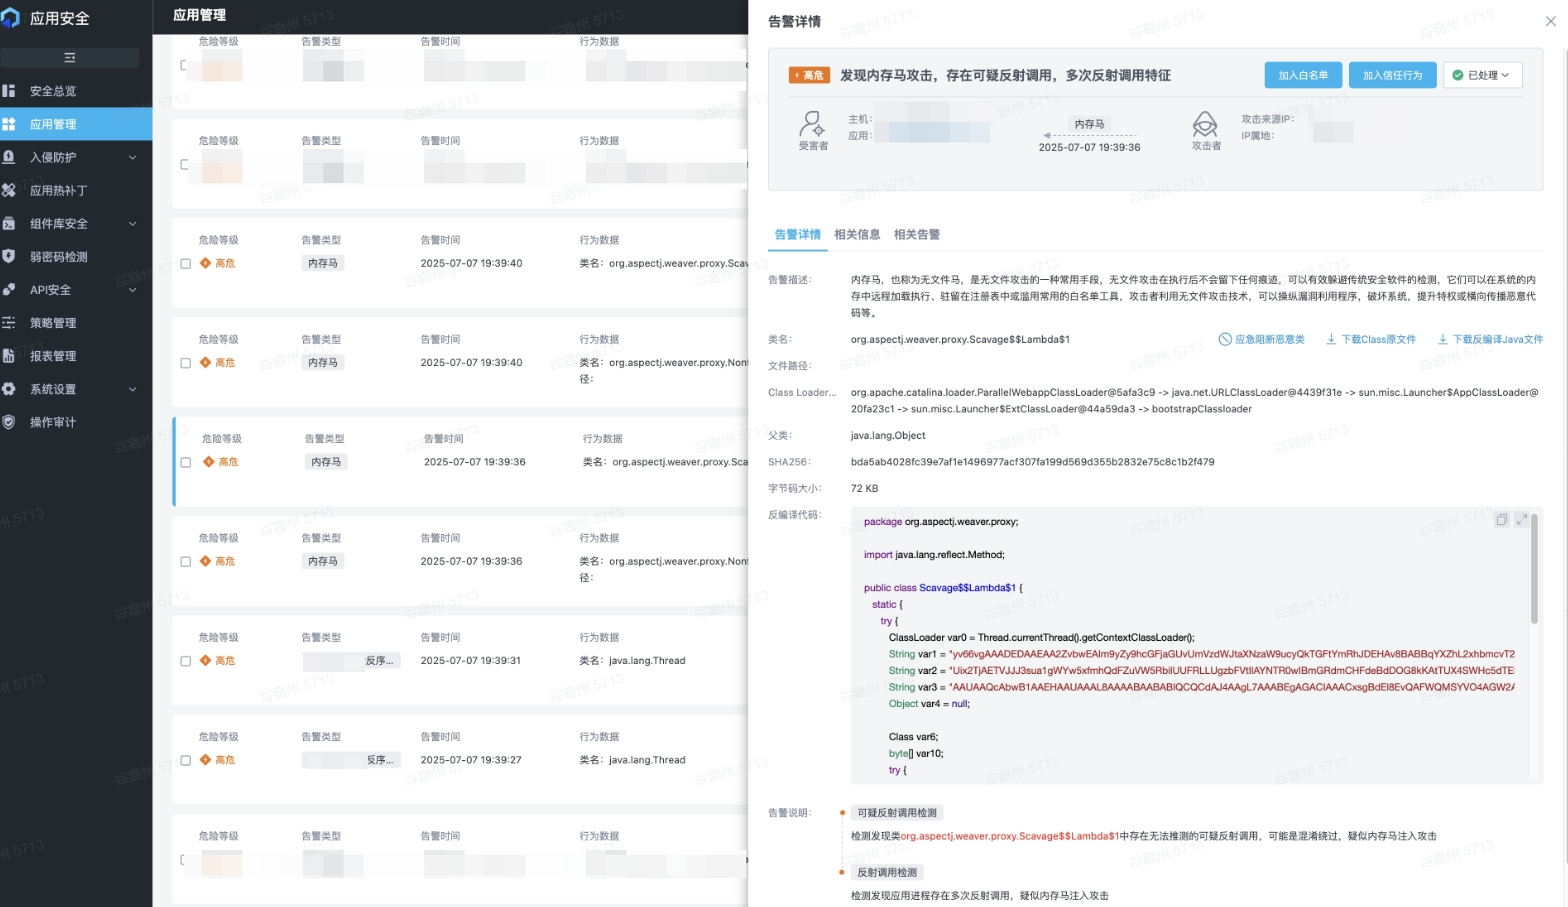Select checkbox for Scavage alert at 19:39:36
Image resolution: width=1568 pixels, height=907 pixels.
click(x=185, y=462)
